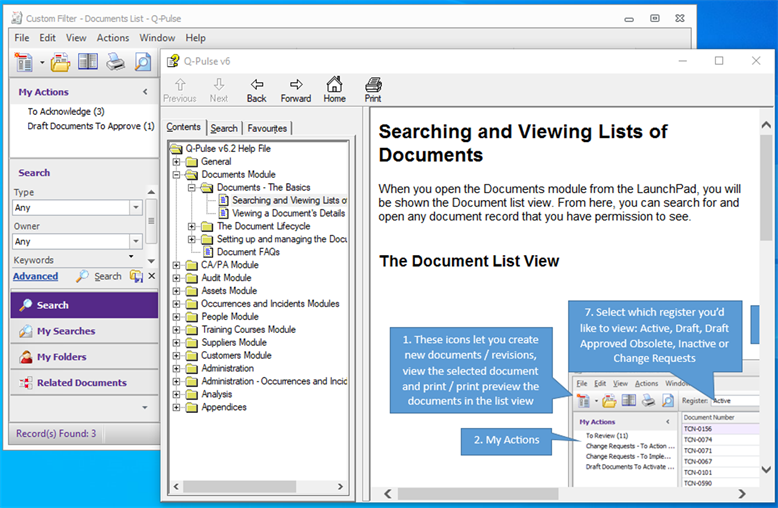Select the Suppliers Module folder
Image resolution: width=778 pixels, height=508 pixels.
click(x=234, y=342)
